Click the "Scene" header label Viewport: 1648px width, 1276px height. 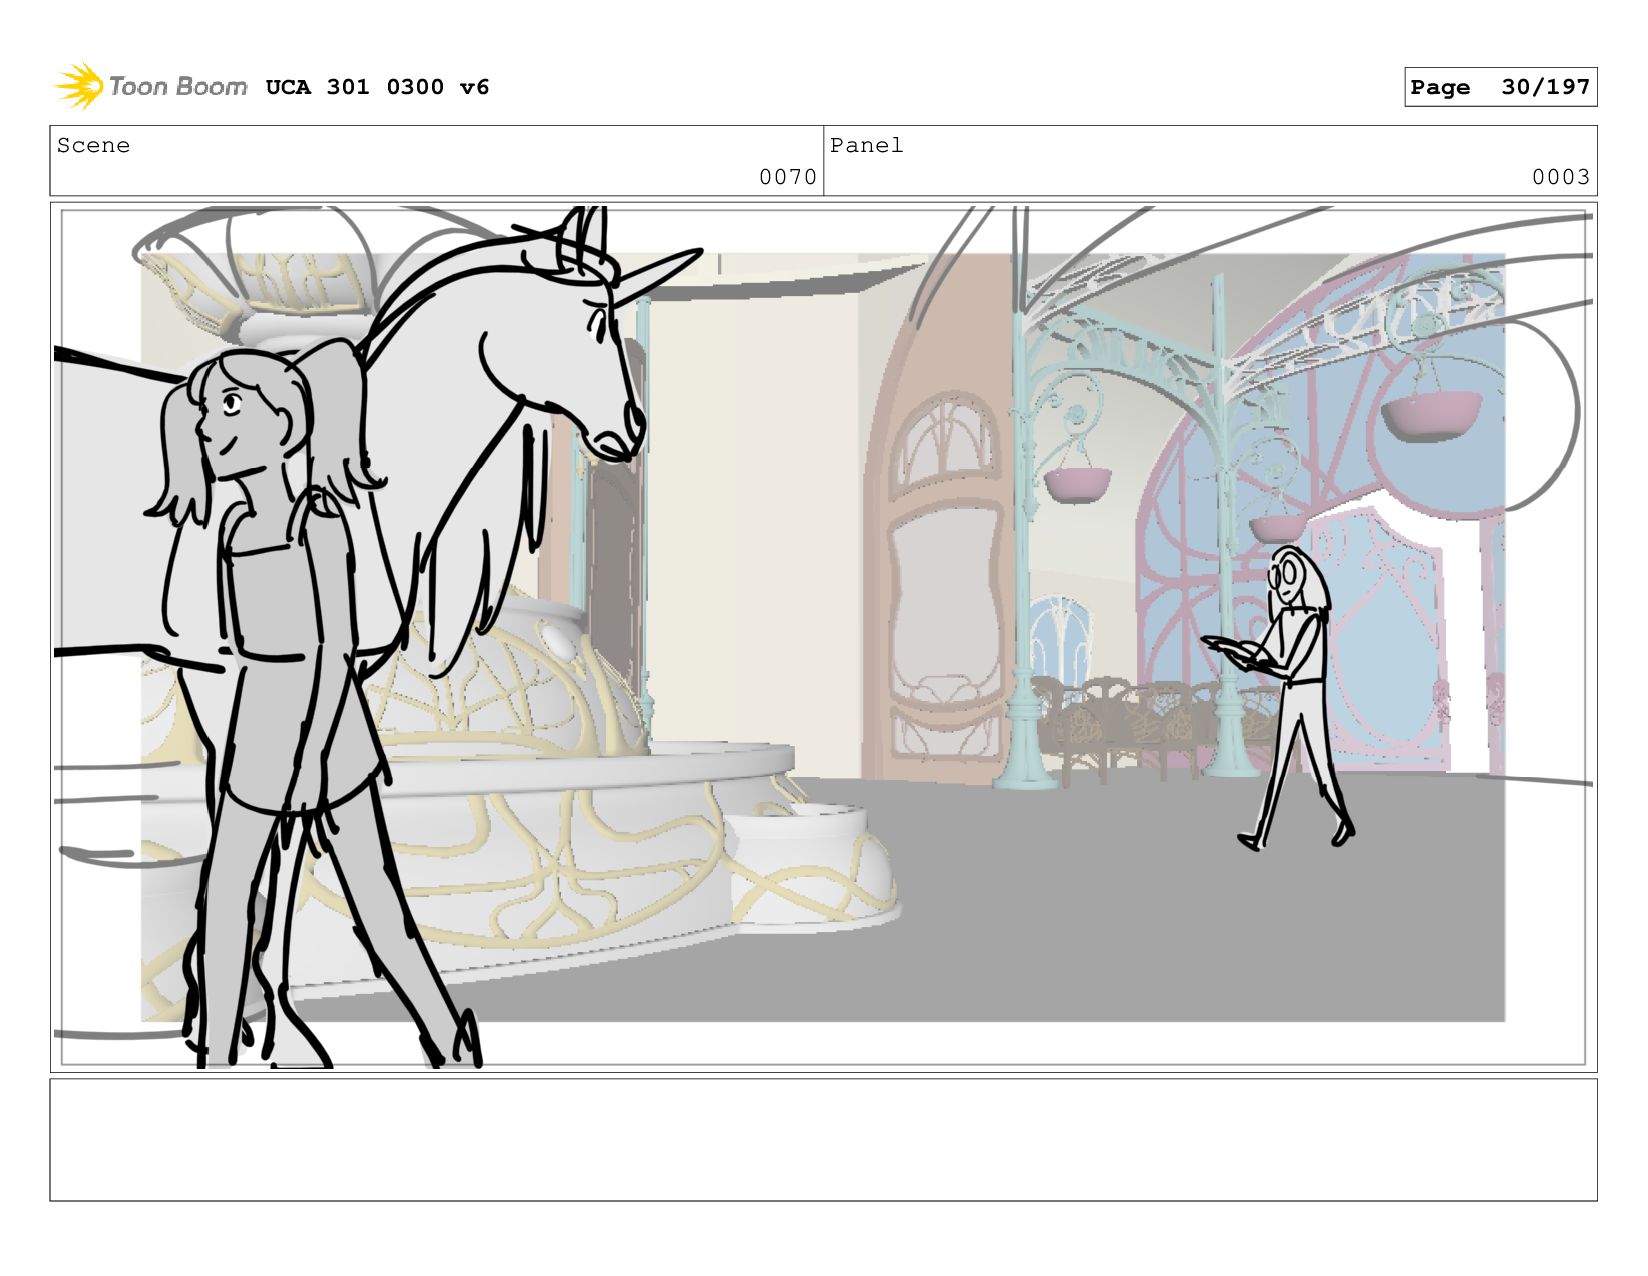pos(93,145)
